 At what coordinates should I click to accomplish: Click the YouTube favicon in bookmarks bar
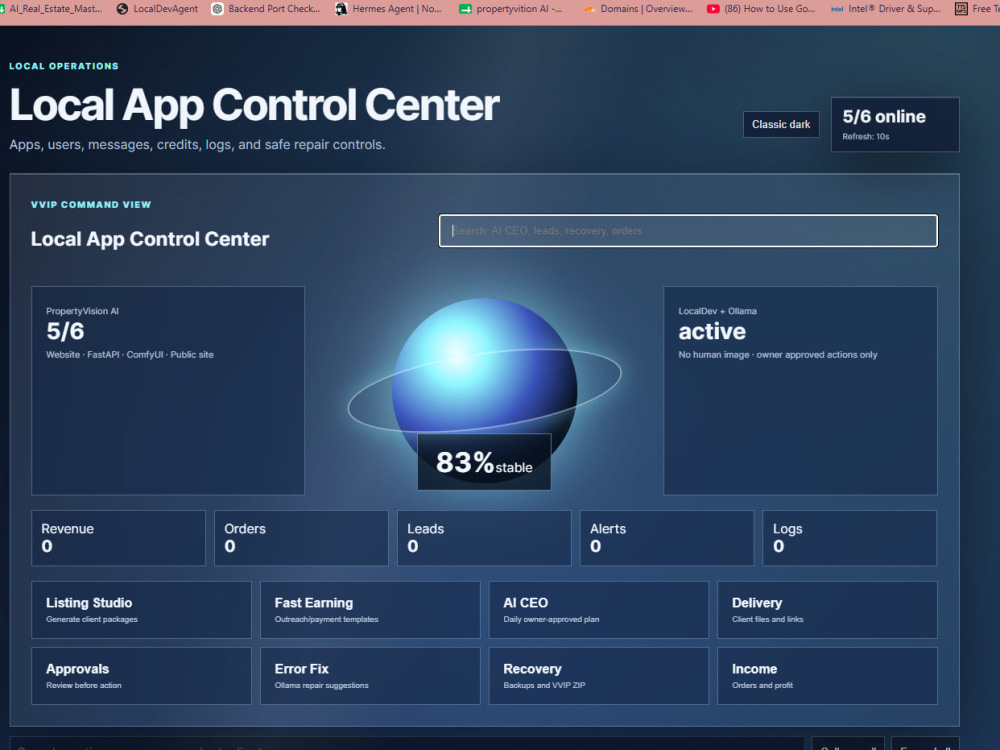pos(713,9)
